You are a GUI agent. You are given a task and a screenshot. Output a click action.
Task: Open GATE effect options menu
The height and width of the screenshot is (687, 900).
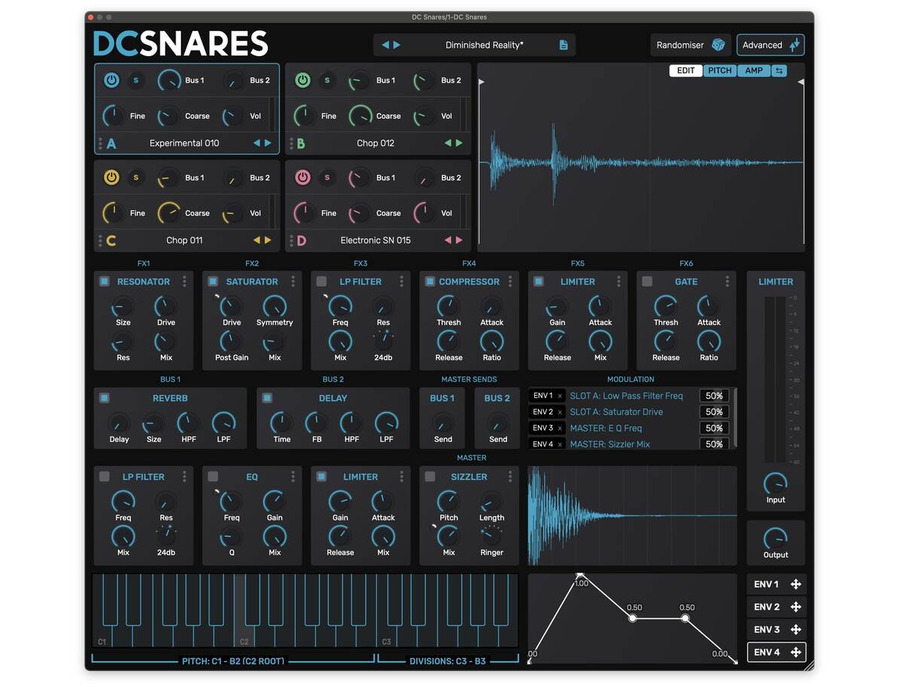727,281
